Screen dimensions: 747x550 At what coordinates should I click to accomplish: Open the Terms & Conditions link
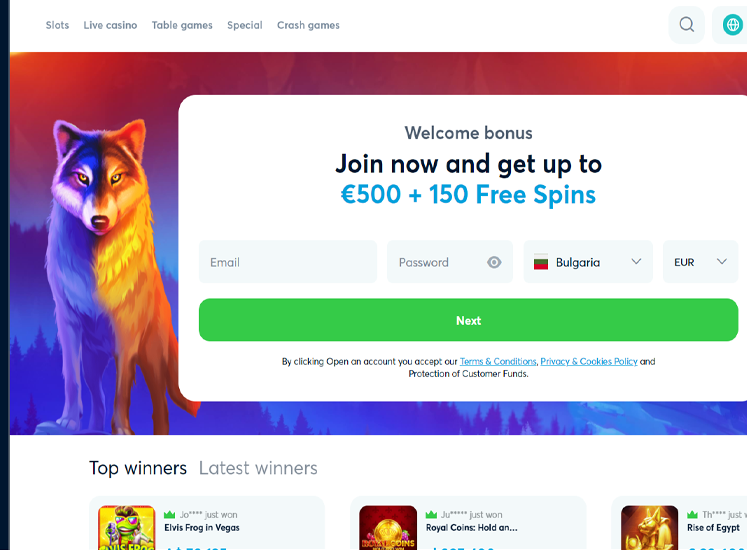[498, 361]
